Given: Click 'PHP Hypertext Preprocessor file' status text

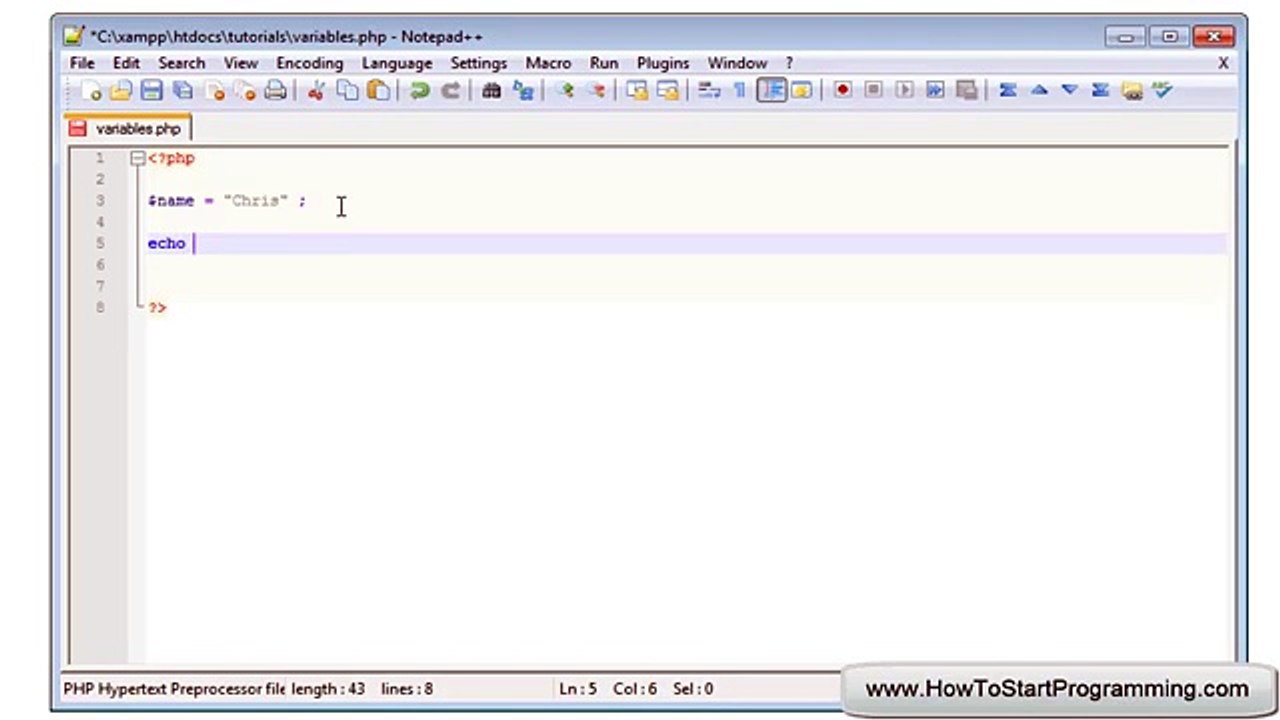Looking at the screenshot, I should pos(174,689).
